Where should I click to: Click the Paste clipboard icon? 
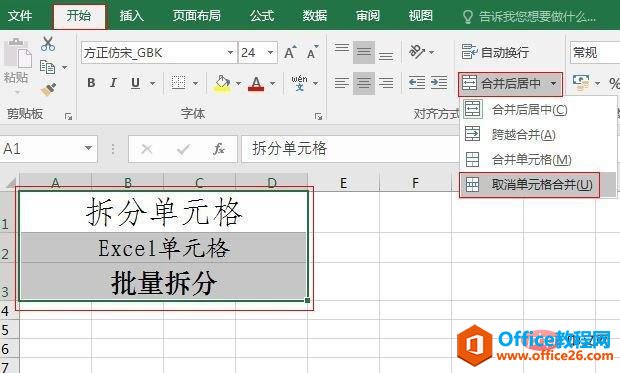tap(17, 53)
